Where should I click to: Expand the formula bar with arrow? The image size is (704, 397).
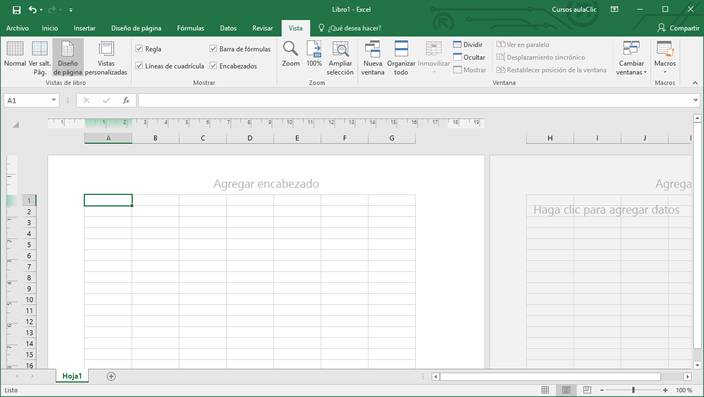[695, 100]
